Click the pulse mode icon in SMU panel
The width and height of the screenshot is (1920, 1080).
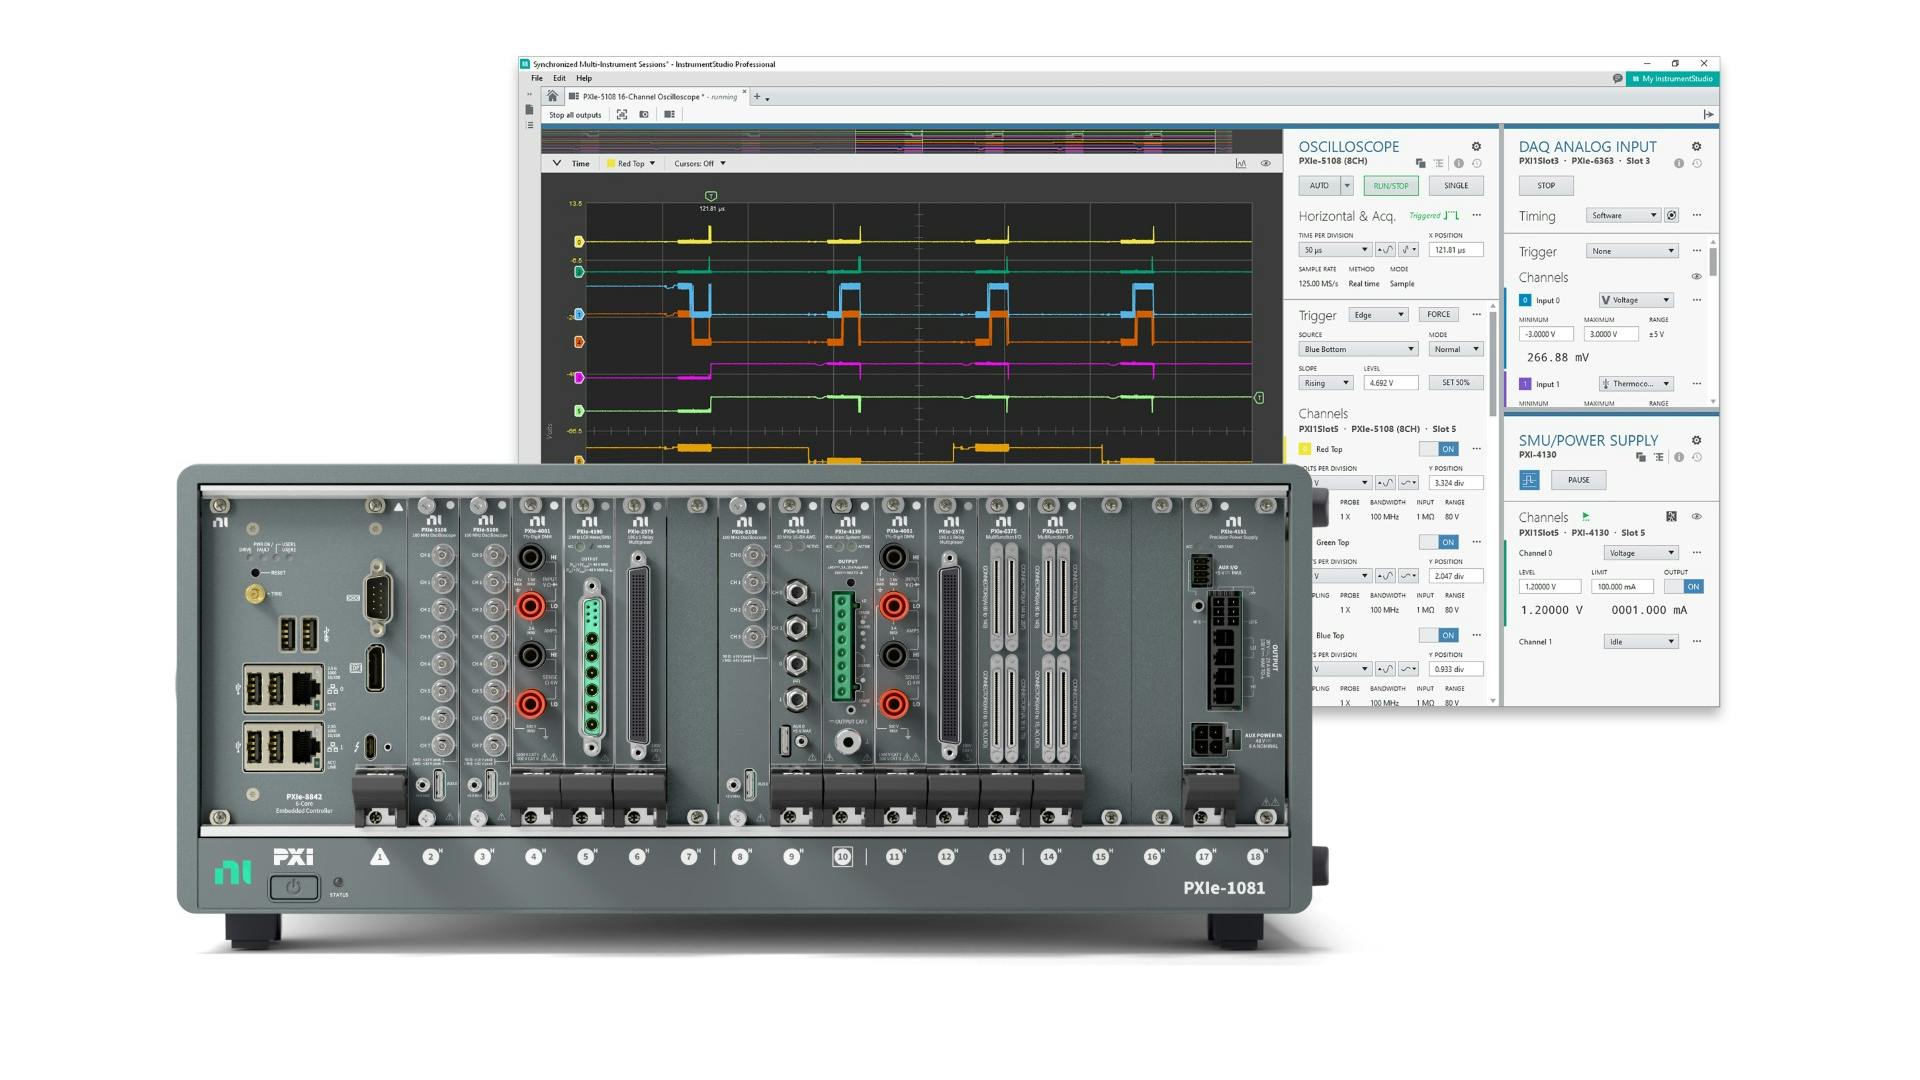(1529, 480)
